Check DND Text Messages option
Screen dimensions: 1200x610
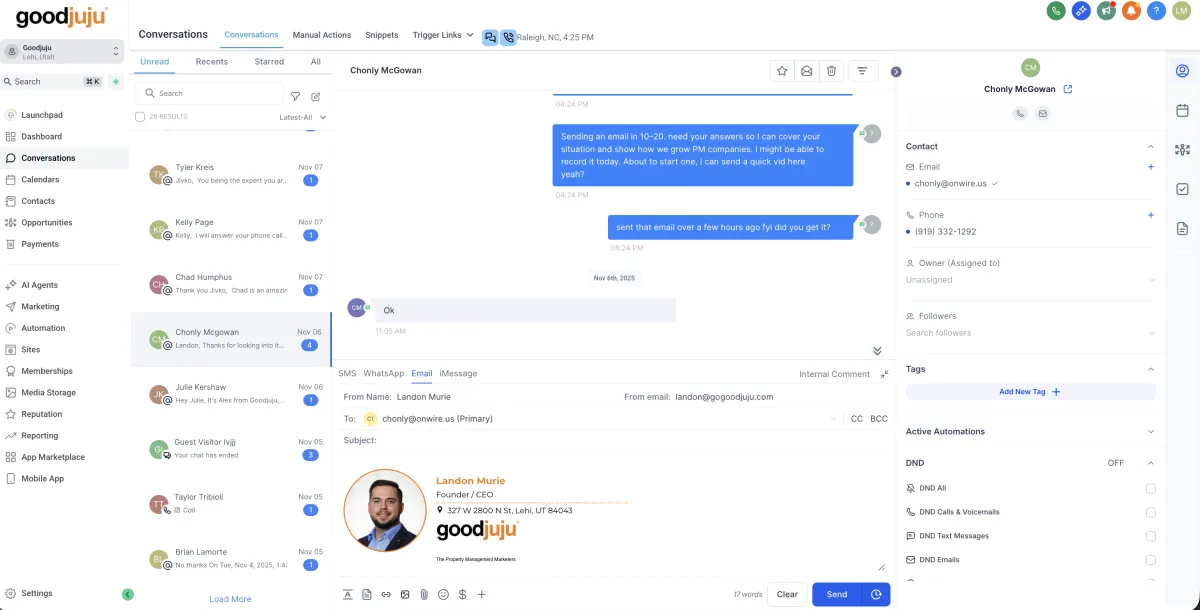pyautogui.click(x=1151, y=536)
